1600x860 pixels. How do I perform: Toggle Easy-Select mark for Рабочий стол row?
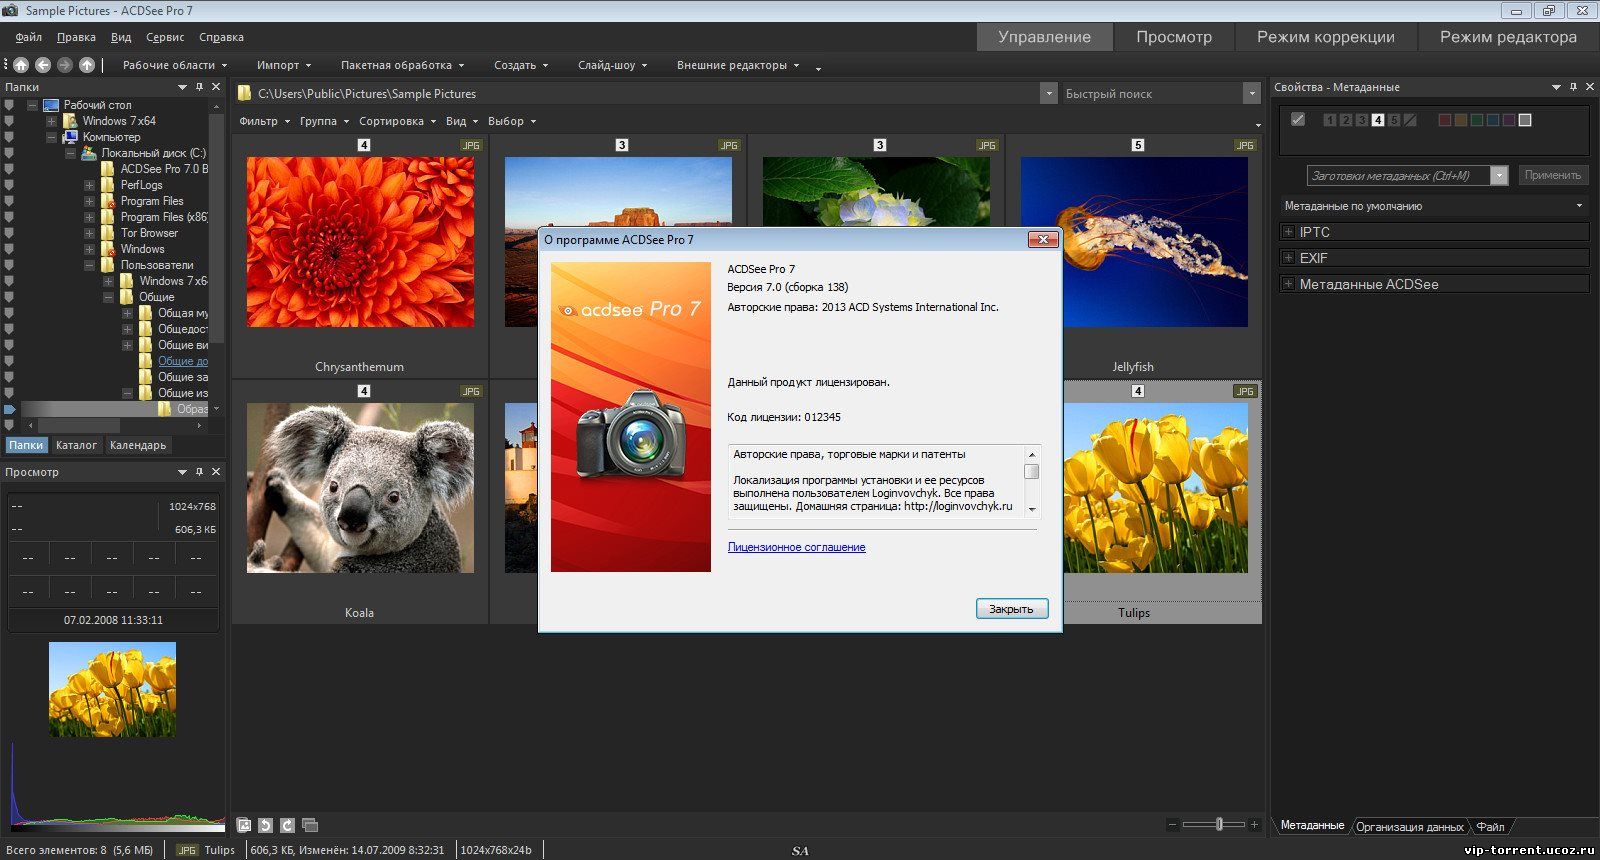[9, 105]
